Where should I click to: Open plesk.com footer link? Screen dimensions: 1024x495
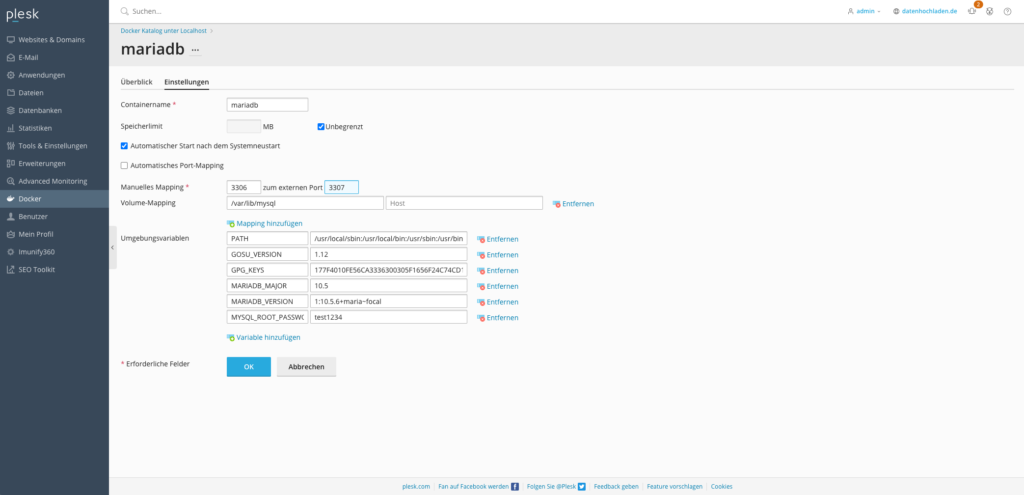[x=416, y=487]
